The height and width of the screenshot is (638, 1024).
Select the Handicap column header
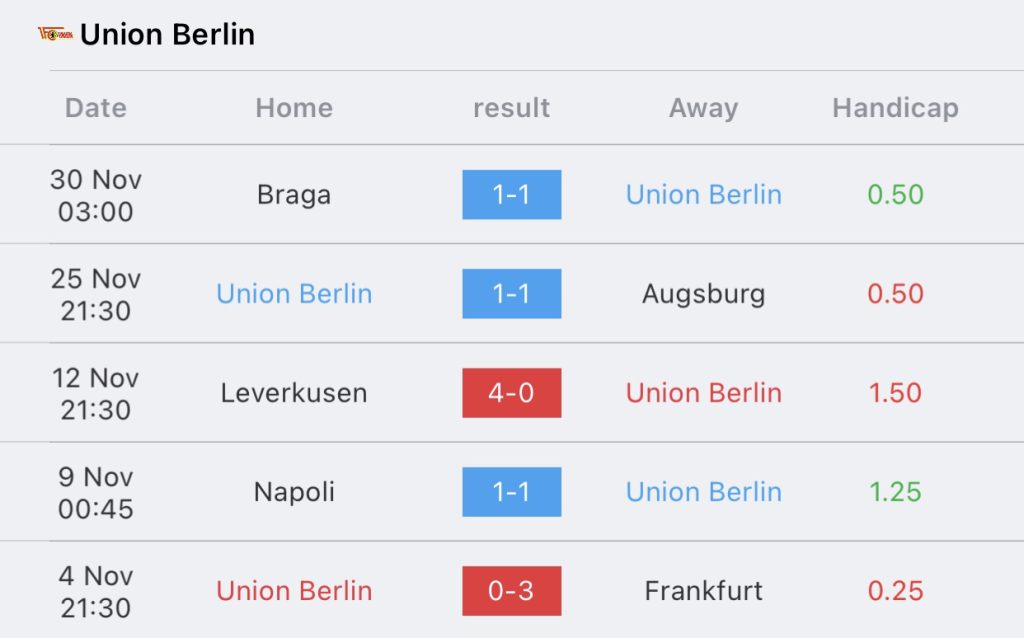pos(895,108)
